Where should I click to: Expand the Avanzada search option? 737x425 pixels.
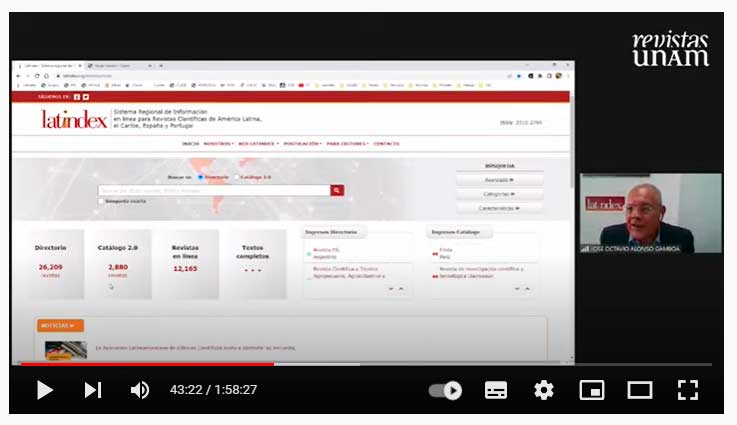(499, 180)
